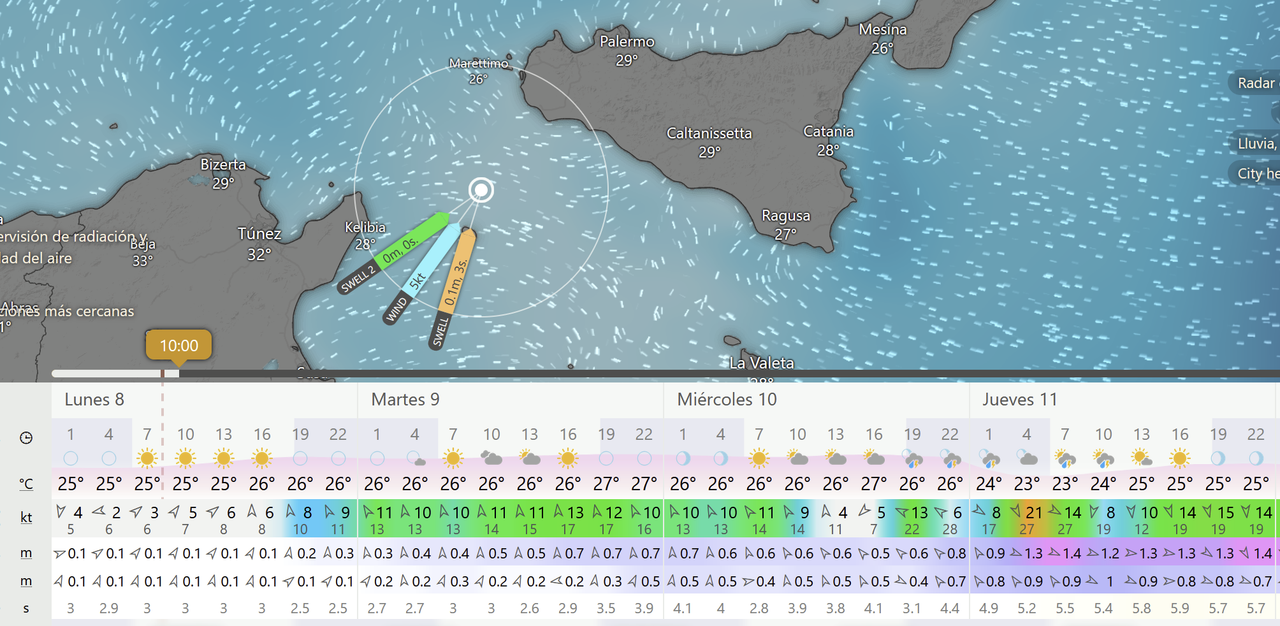This screenshot has height=626, width=1280.
Task: Click the s period unit label
Action: coord(26,607)
